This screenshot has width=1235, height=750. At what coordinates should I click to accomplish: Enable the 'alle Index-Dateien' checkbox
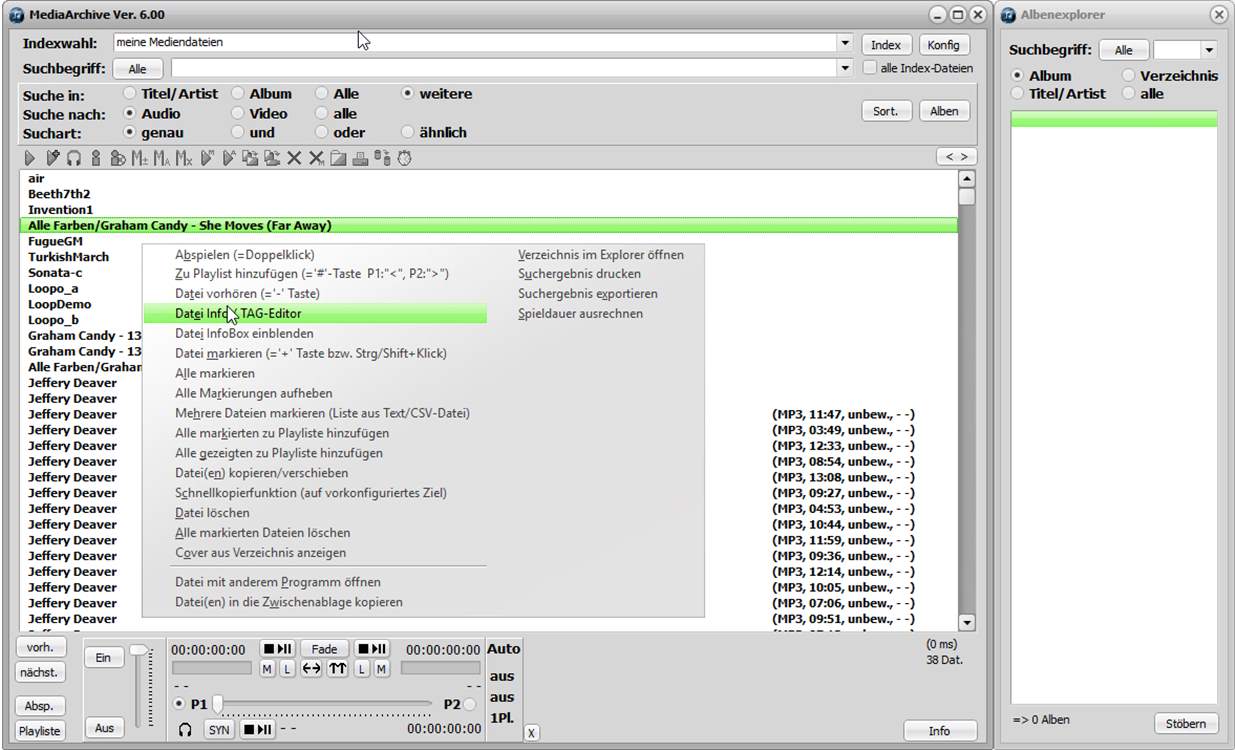870,68
